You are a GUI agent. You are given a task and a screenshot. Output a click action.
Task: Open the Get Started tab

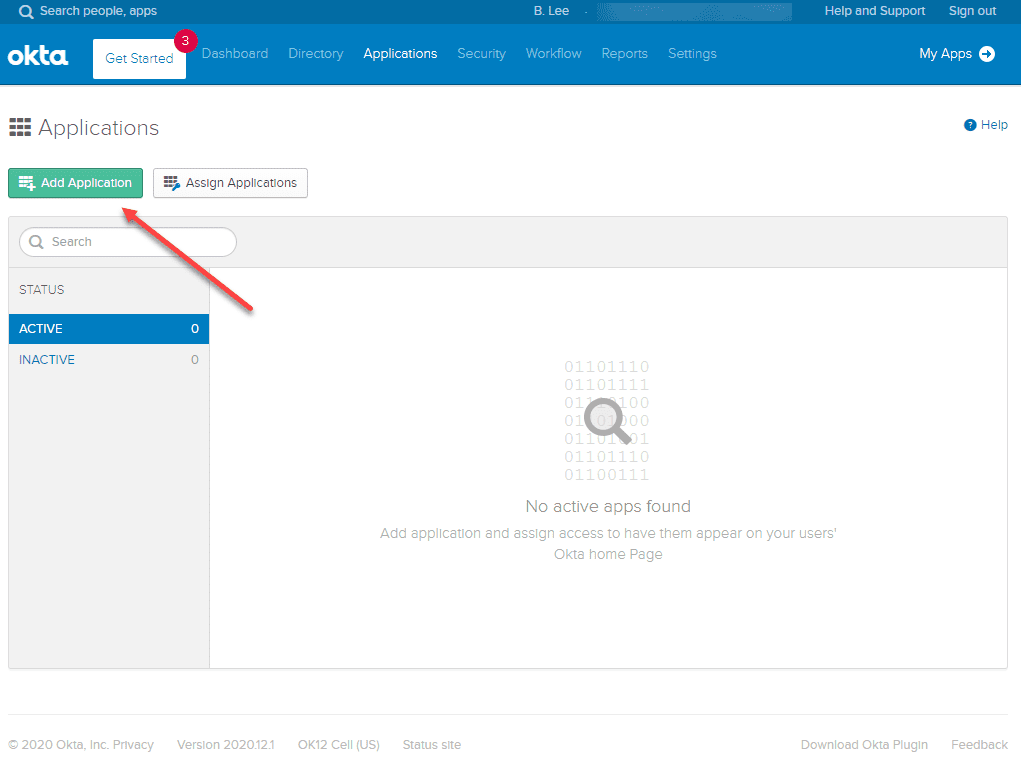tap(139, 59)
